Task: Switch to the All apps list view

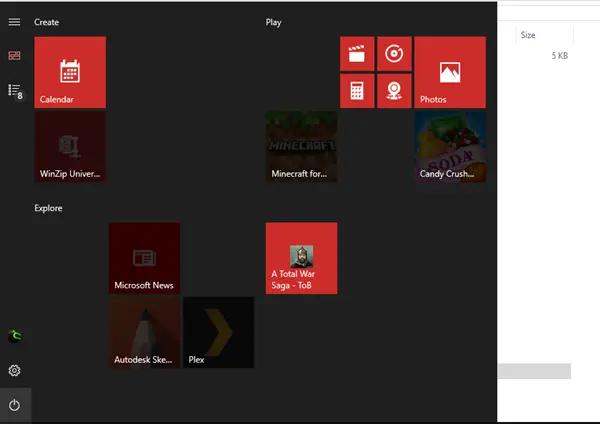Action: 15,91
